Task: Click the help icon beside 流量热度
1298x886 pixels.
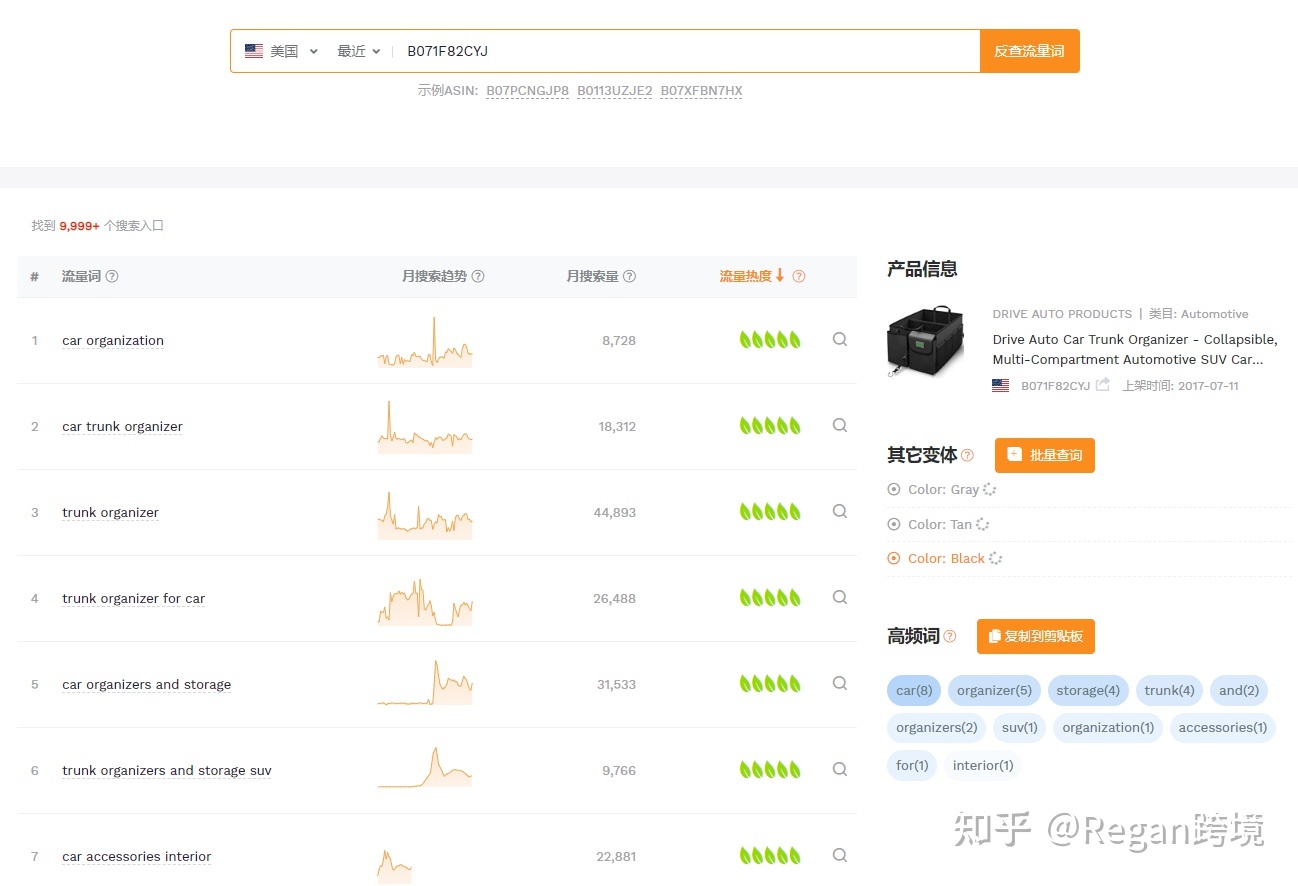Action: tap(799, 276)
